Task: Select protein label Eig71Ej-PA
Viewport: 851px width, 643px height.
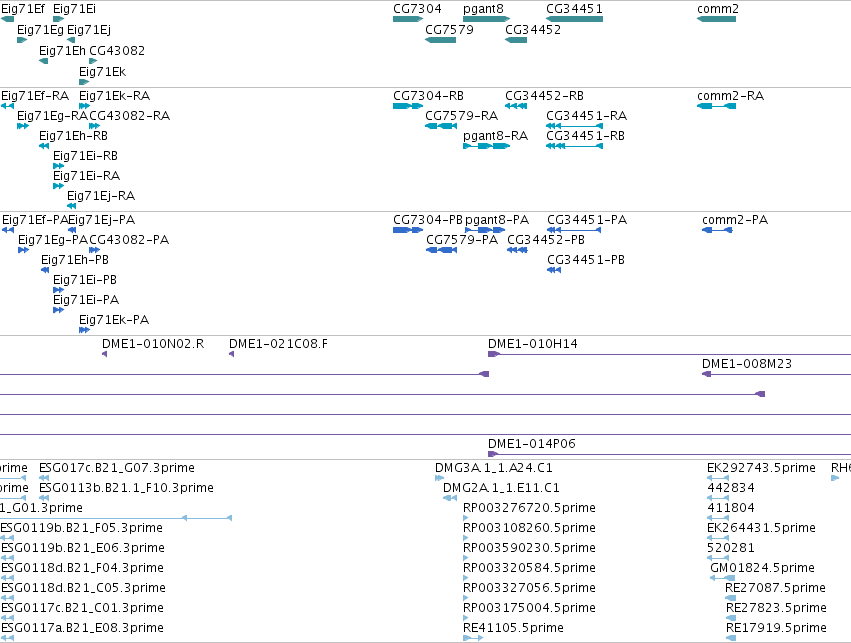Action: (101, 220)
